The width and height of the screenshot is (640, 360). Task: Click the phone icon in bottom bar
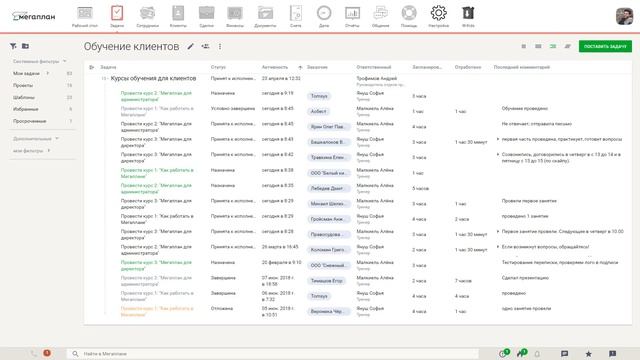33,353
